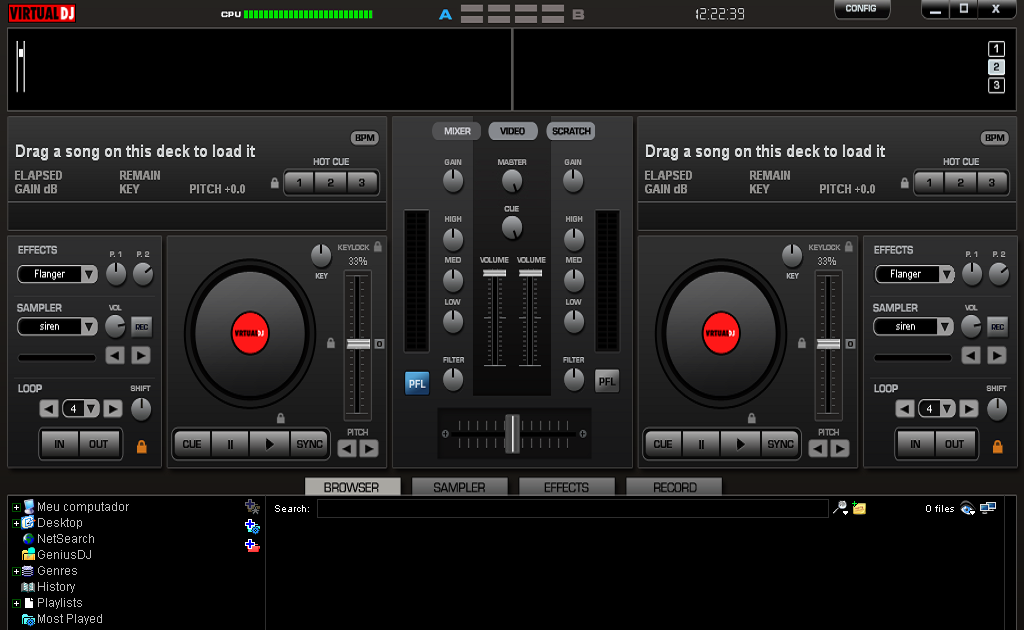Nudge left deck pitch up arrow
Image resolution: width=1024 pixels, height=630 pixels.
369,449
